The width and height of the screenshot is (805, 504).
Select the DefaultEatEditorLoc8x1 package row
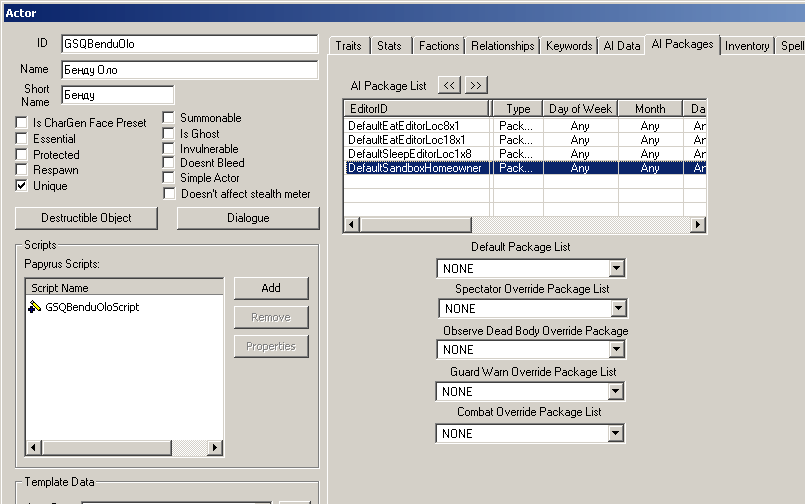pos(525,126)
